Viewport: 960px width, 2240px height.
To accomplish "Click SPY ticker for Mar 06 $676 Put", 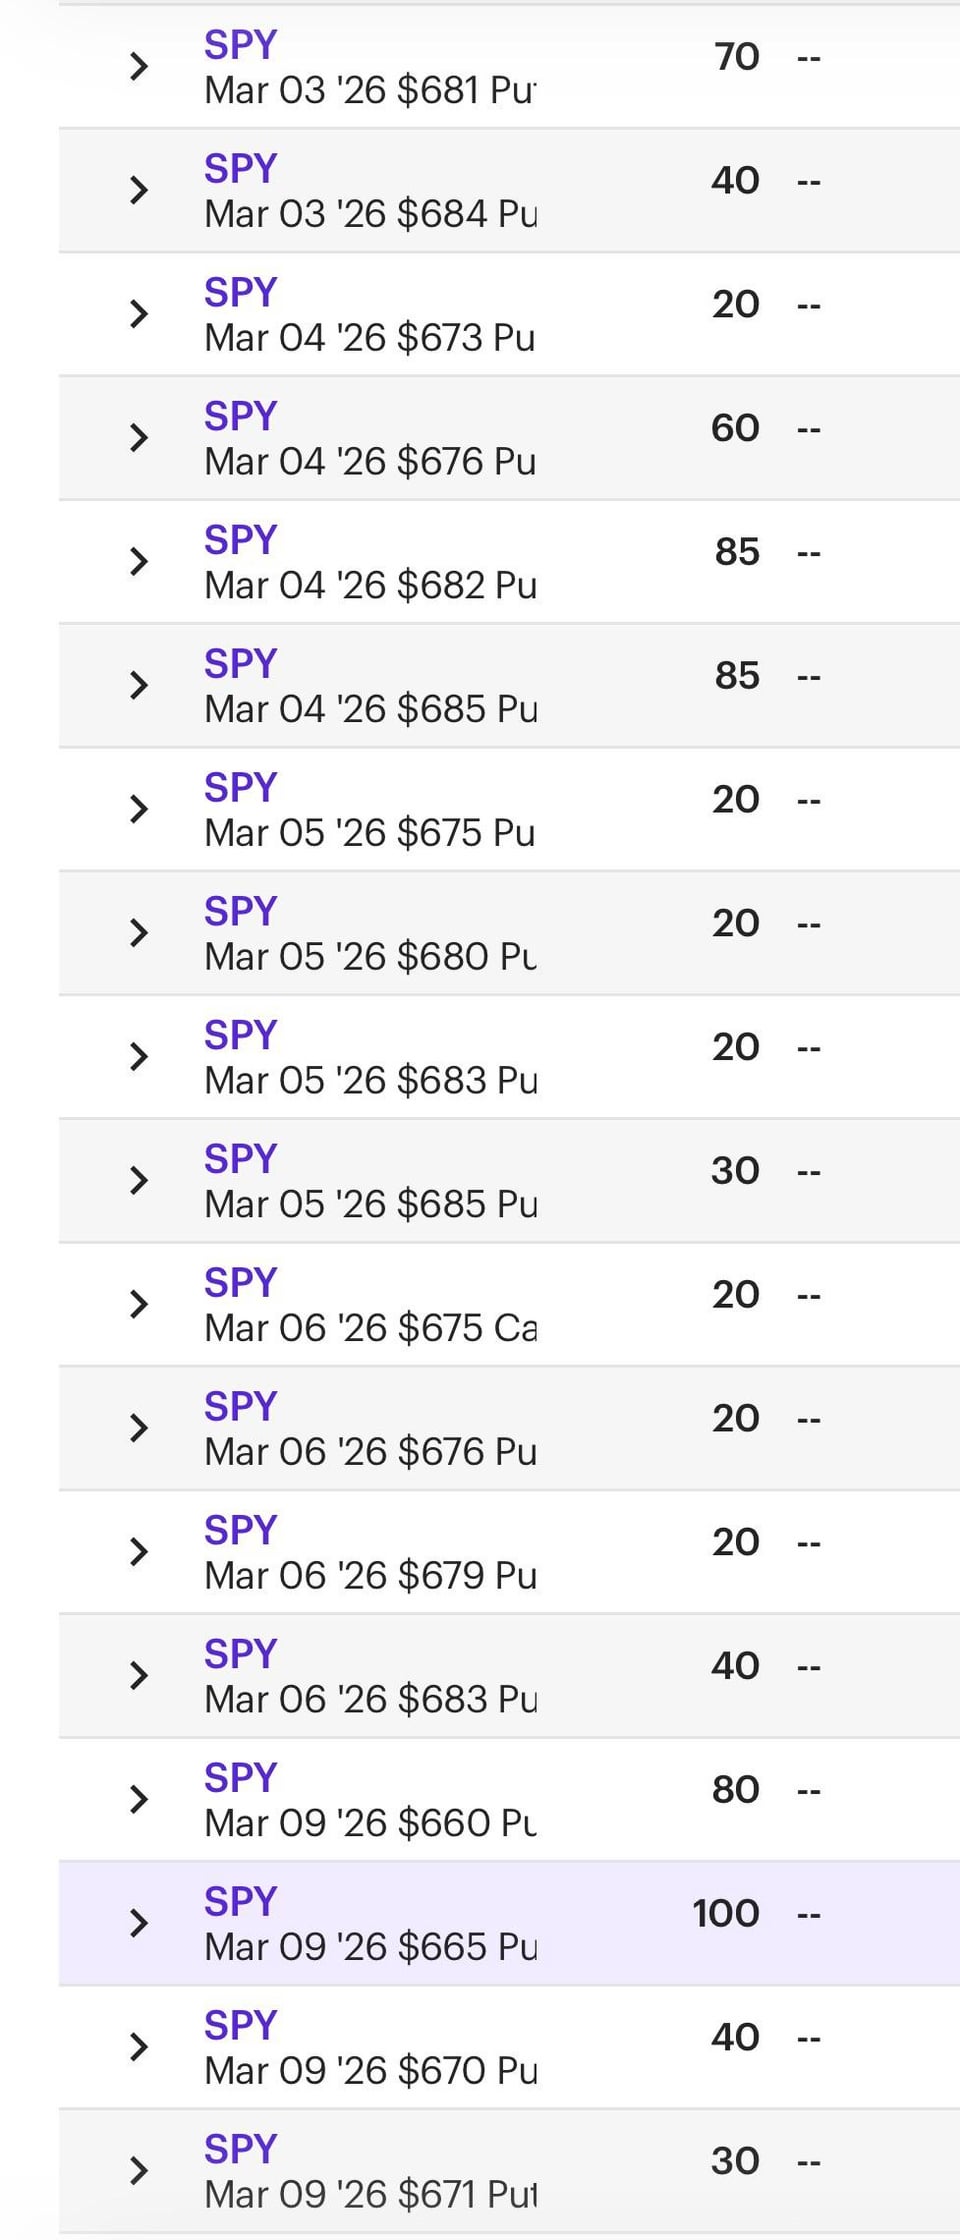I will tap(240, 1407).
